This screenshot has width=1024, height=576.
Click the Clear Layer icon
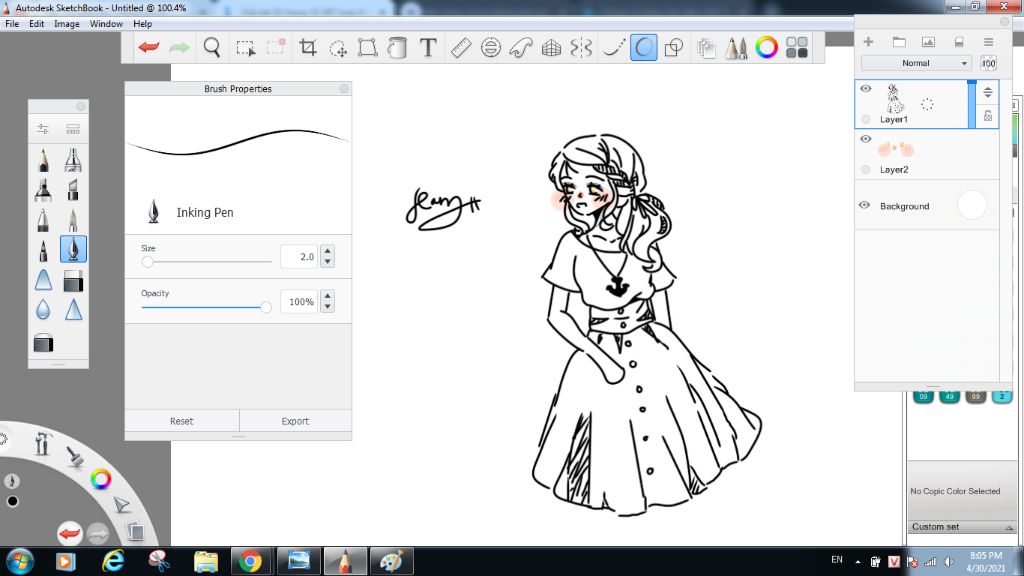coord(959,42)
